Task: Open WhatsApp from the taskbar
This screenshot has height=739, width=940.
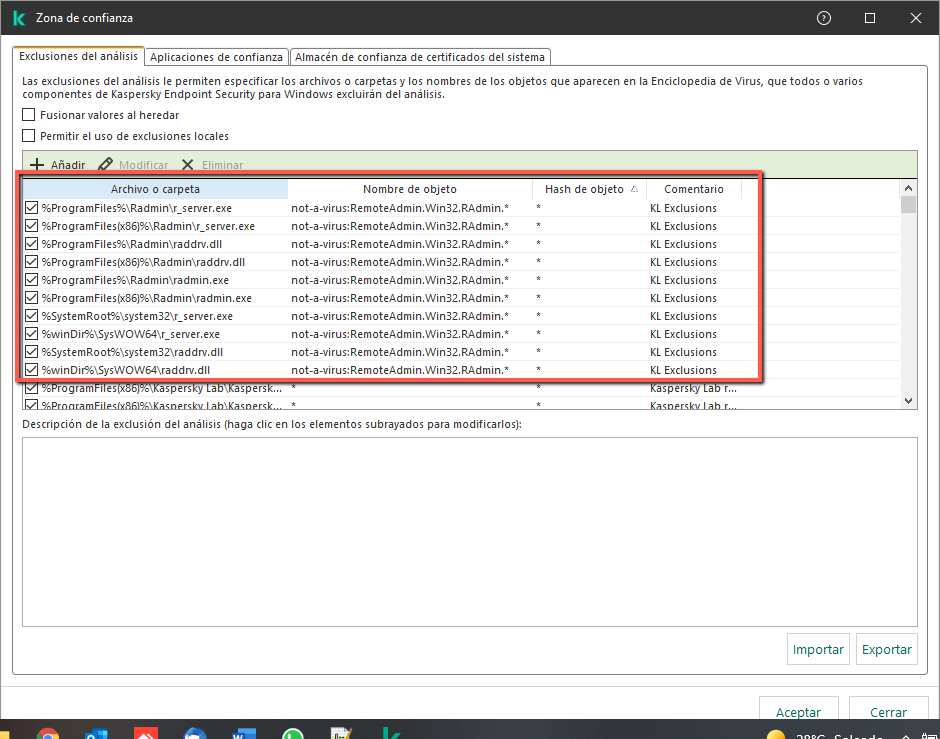Action: tap(293, 734)
